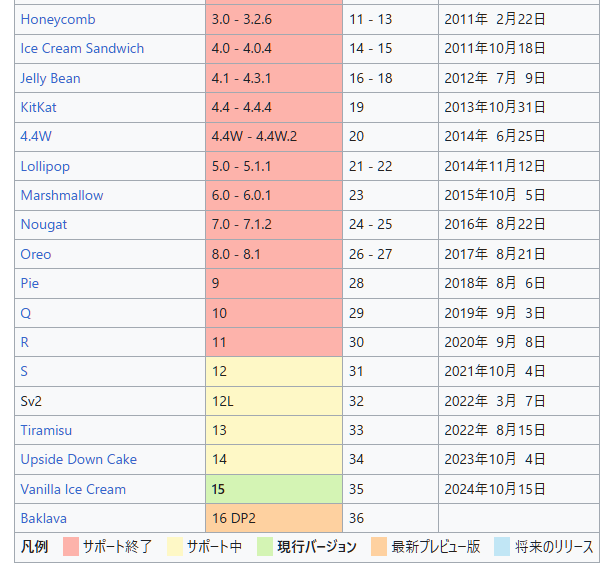The height and width of the screenshot is (577, 616).
Task: Click API level cell 19
Action: click(x=390, y=107)
